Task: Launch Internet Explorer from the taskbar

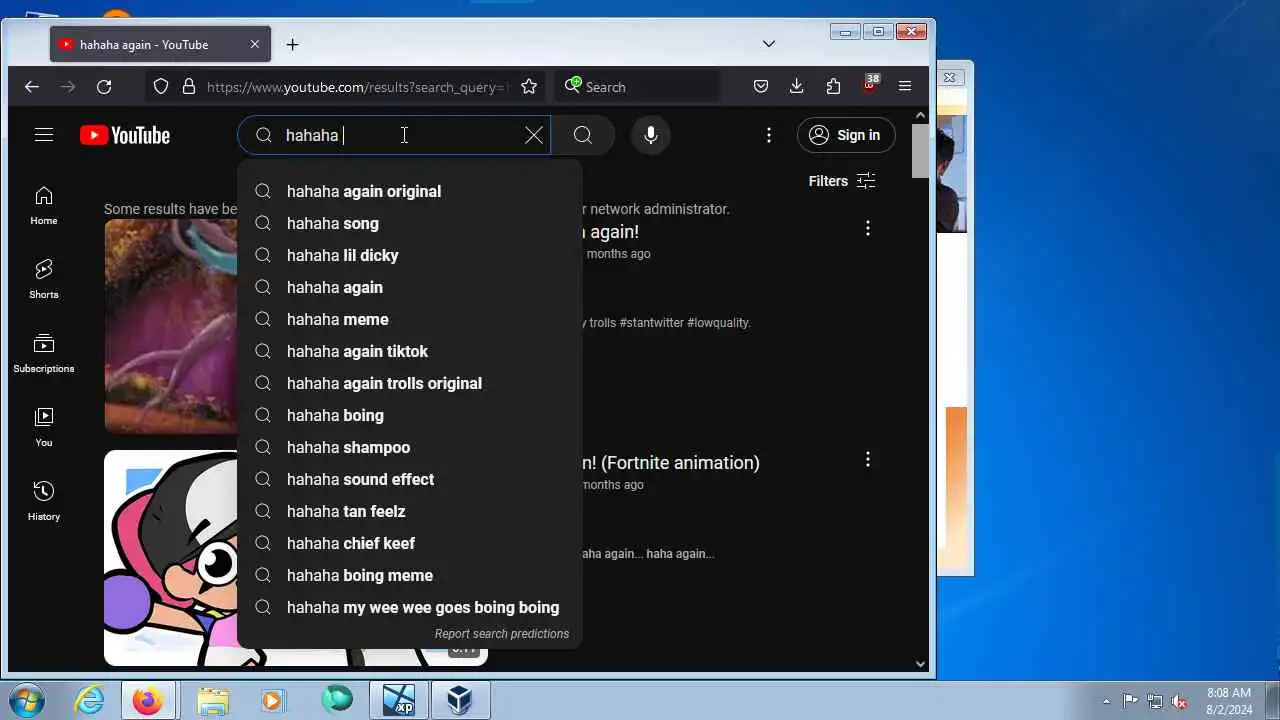Action: [x=90, y=700]
